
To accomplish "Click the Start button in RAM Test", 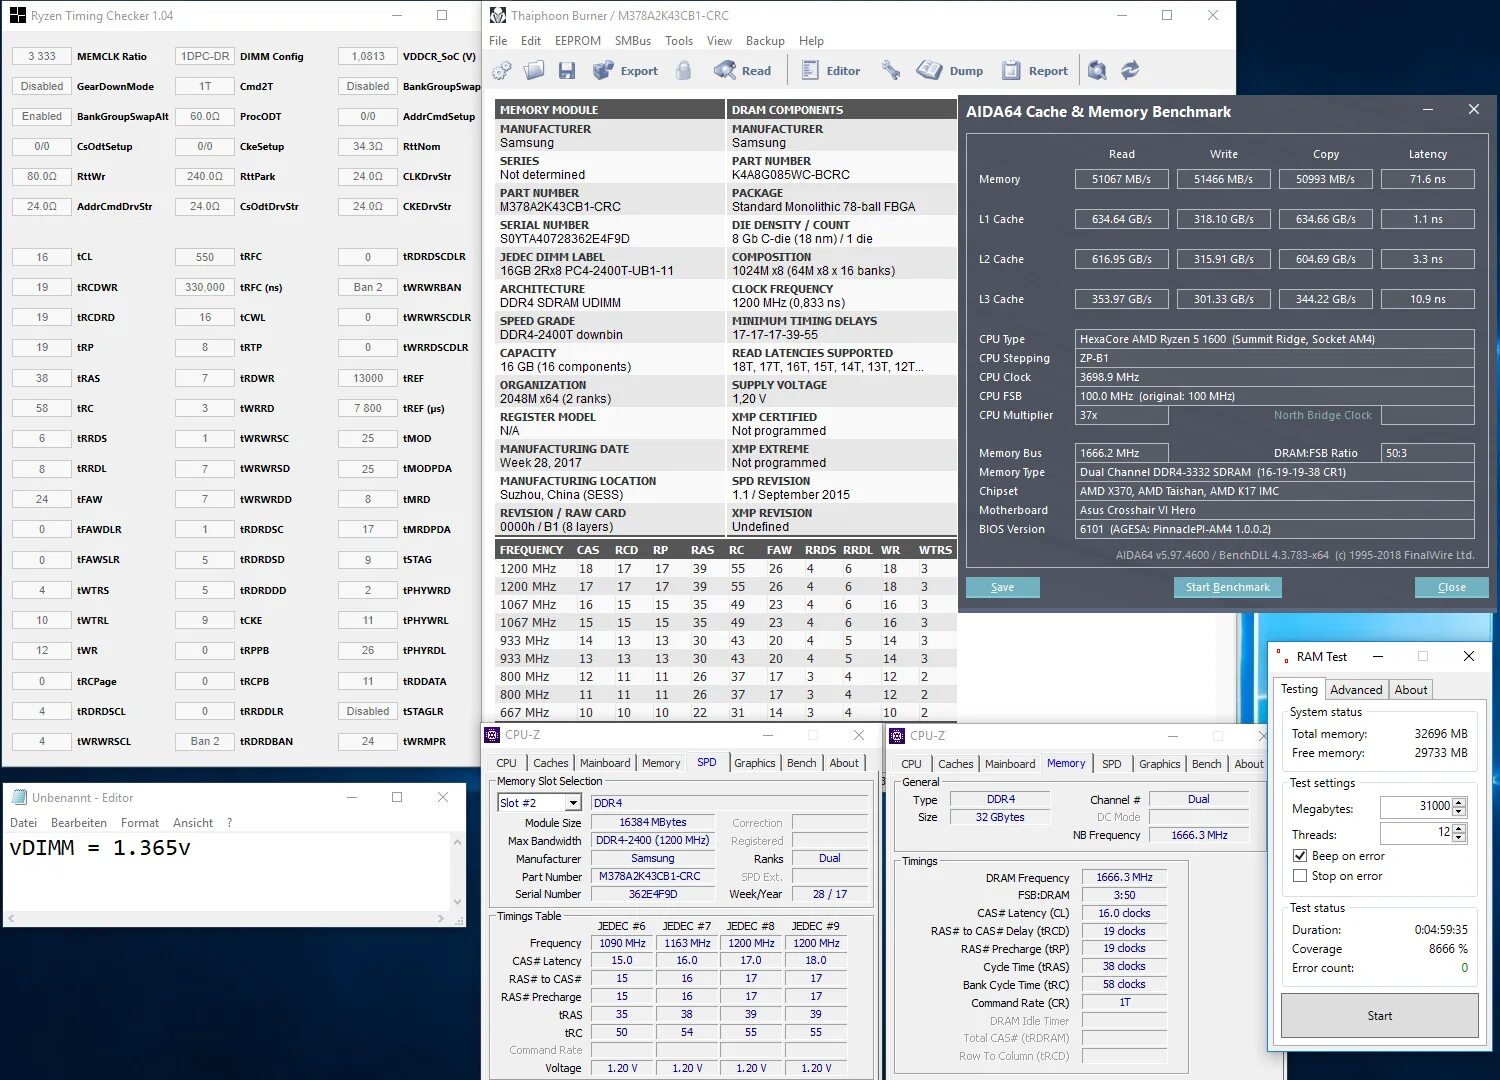I will (x=1379, y=1015).
